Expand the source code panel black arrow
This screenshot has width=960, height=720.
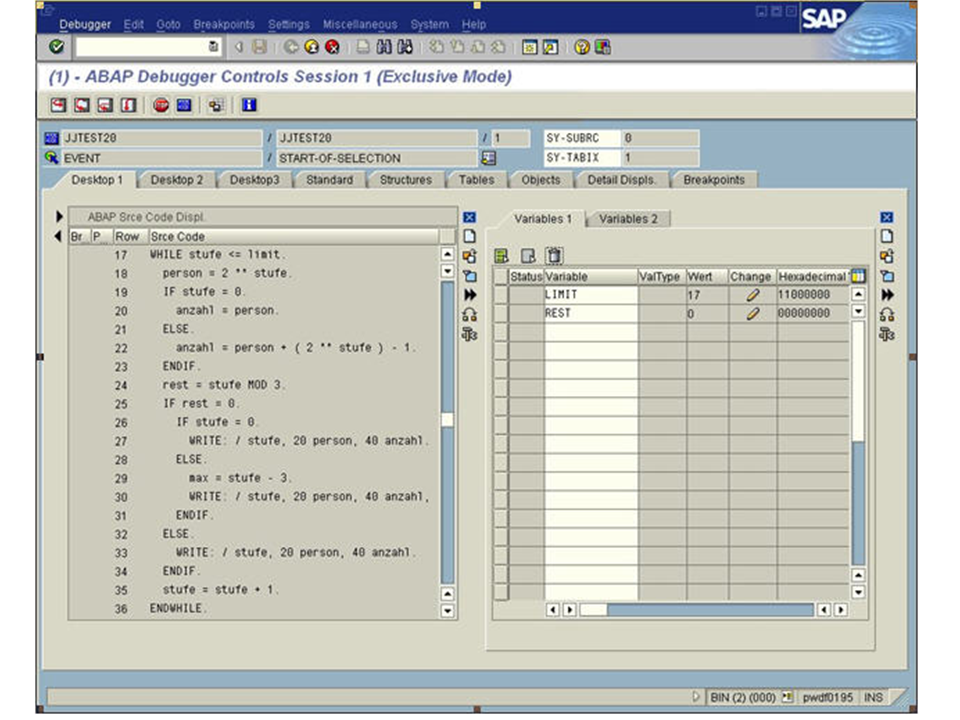[59, 217]
